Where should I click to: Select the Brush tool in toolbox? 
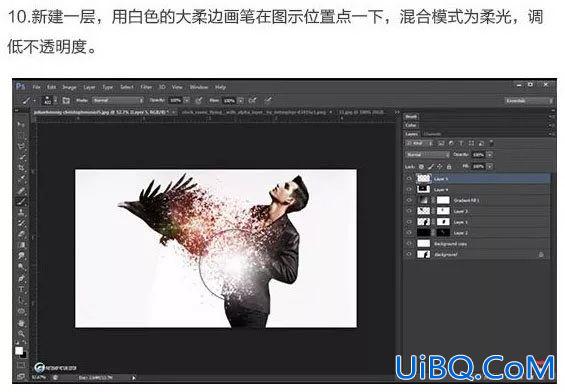(x=21, y=201)
